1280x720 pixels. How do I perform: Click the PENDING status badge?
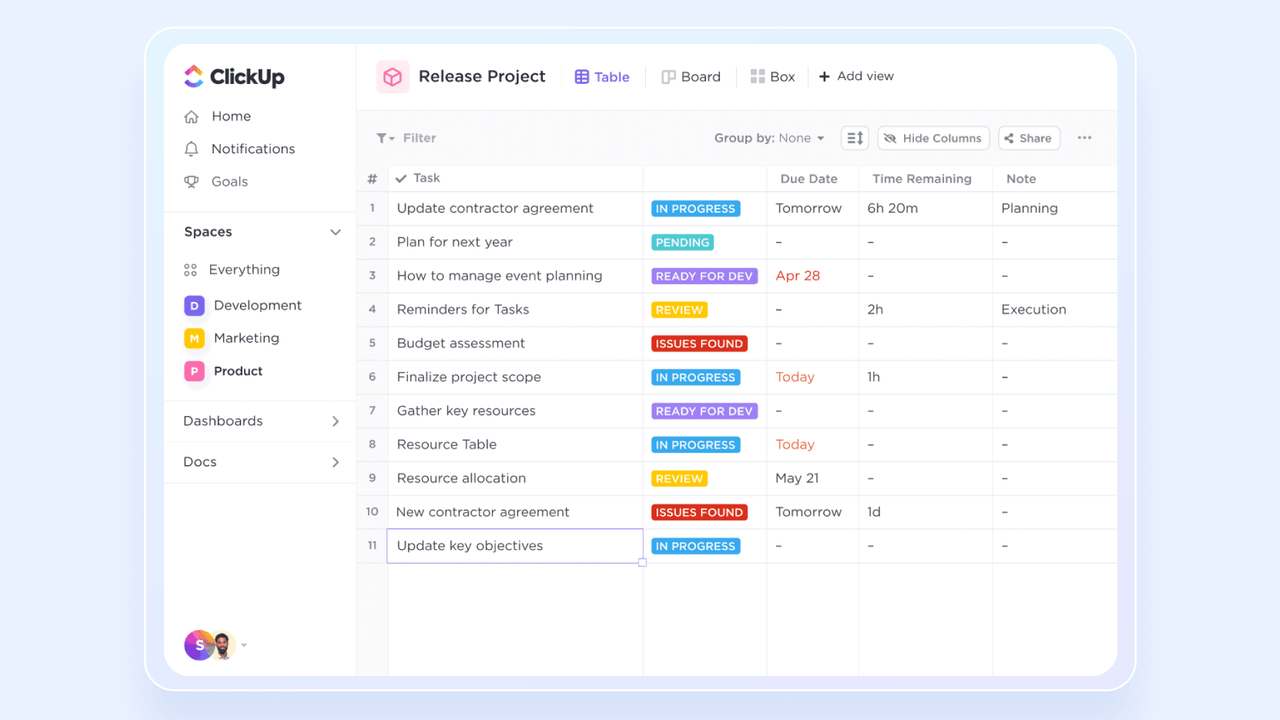682,242
